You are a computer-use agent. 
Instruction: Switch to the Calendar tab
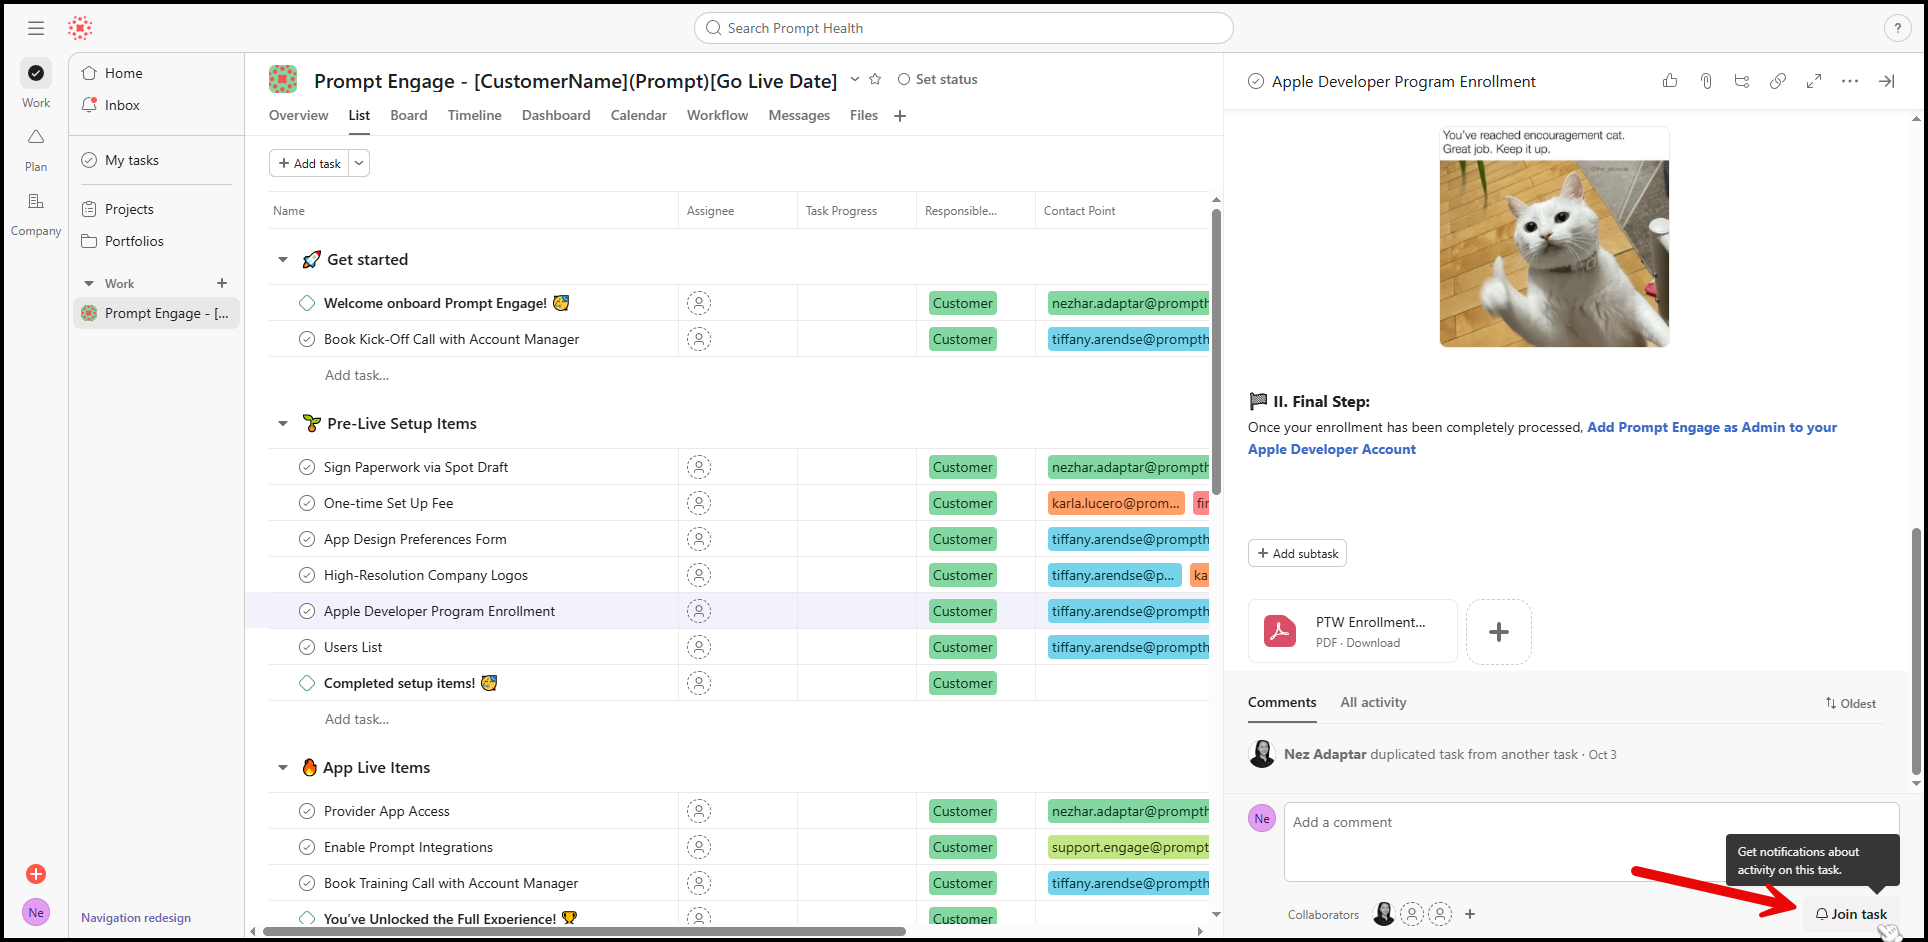638,116
